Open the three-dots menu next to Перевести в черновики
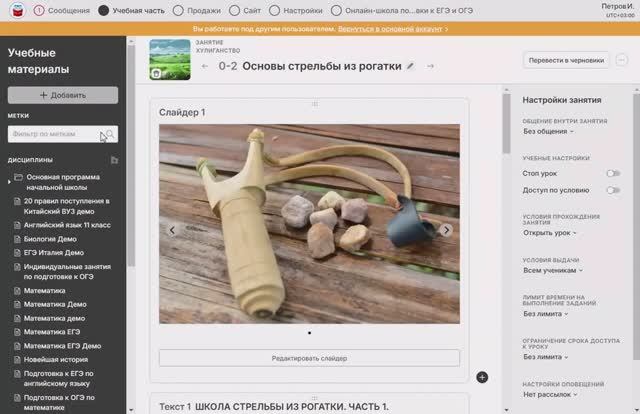Image resolution: width=640 pixels, height=414 pixels. click(x=621, y=60)
